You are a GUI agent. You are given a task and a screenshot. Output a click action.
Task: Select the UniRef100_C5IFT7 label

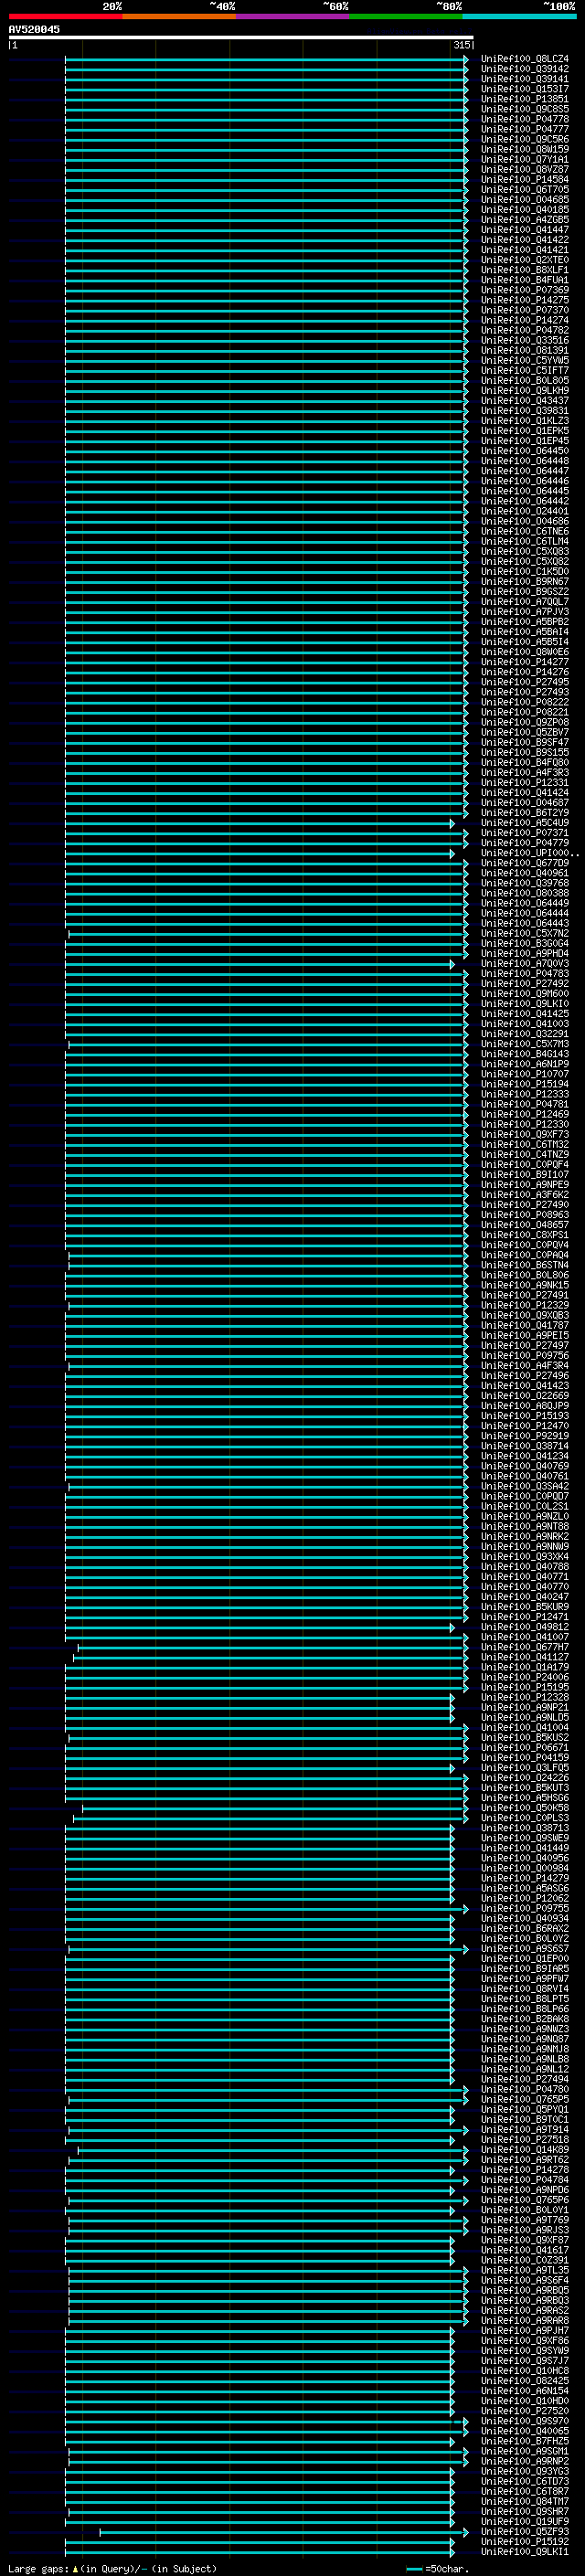click(525, 370)
